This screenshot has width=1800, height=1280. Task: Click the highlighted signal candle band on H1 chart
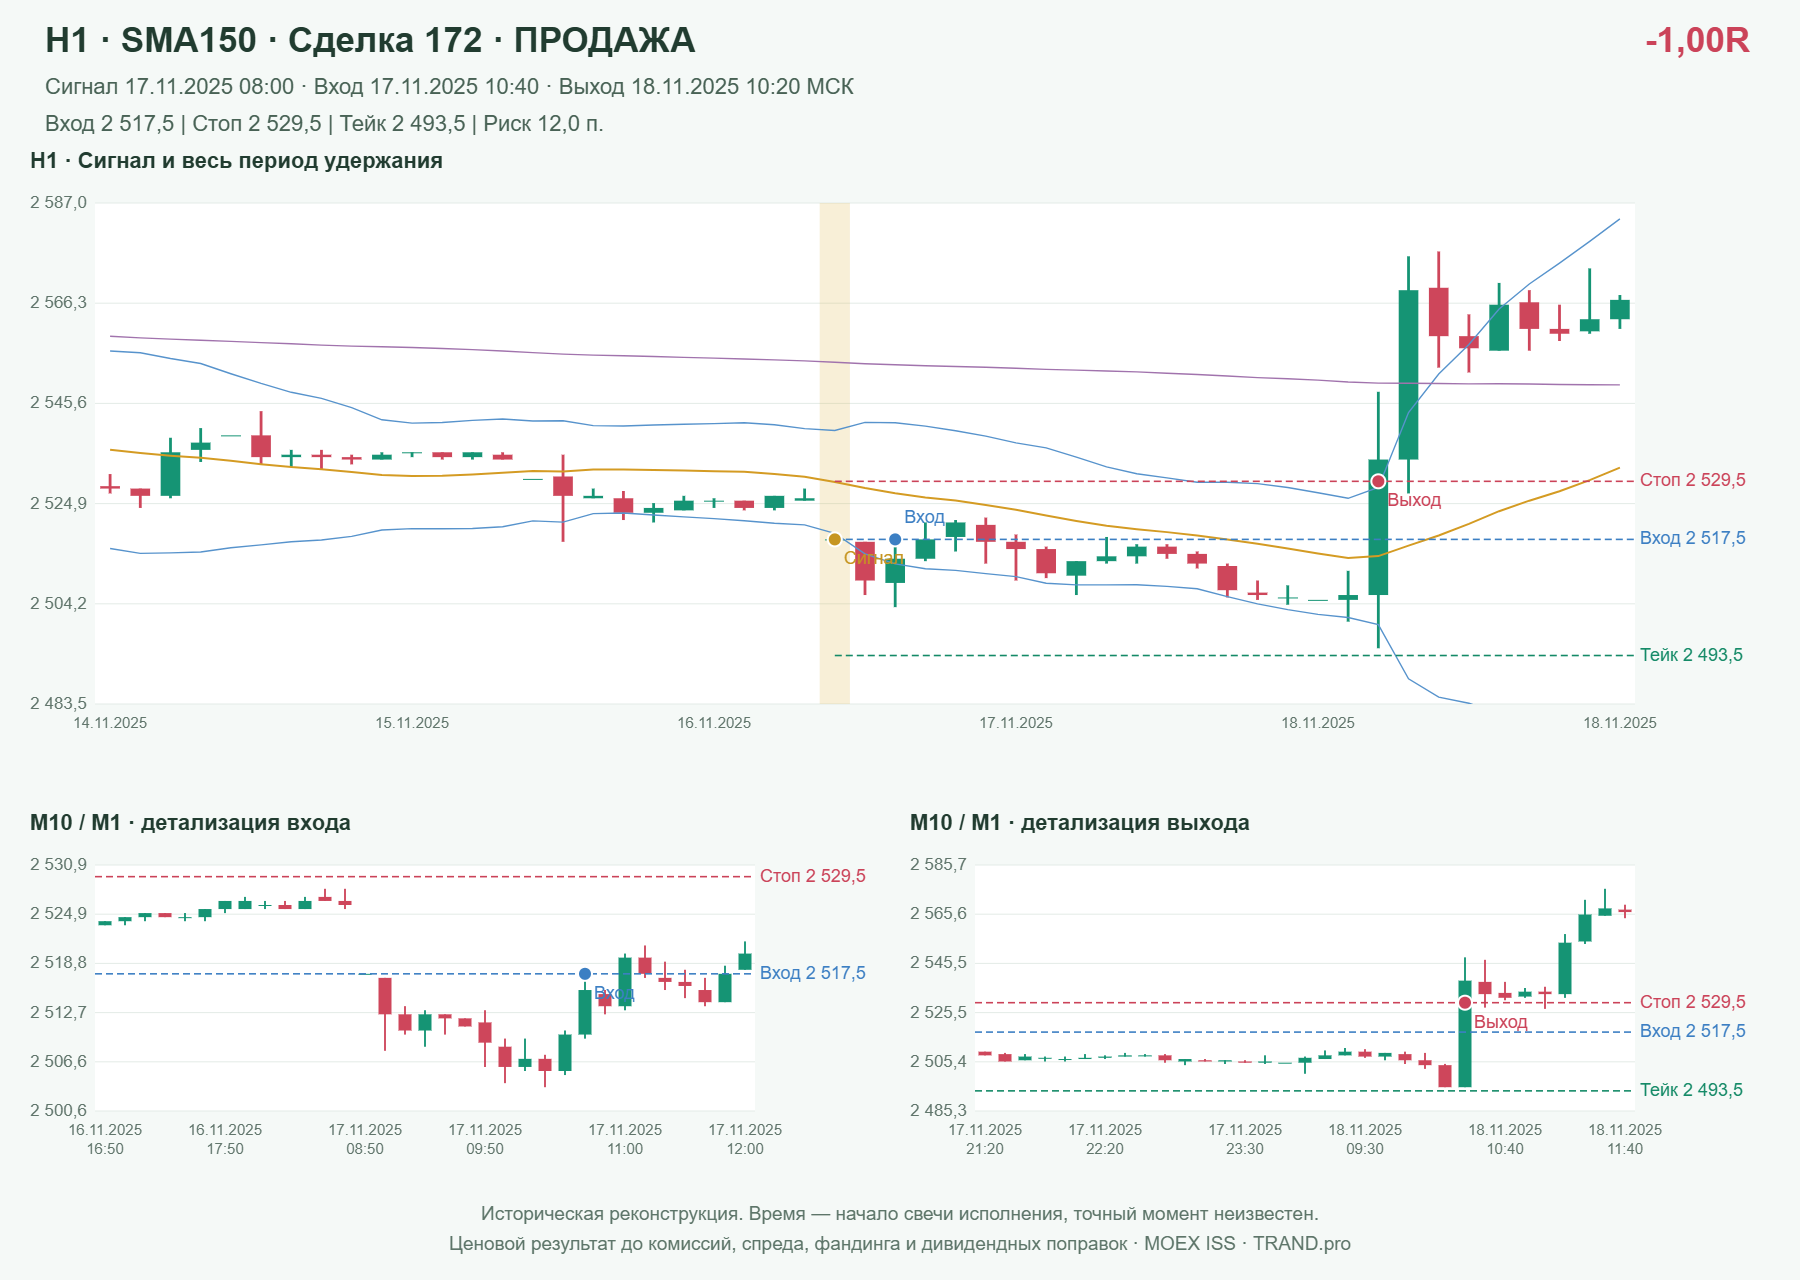click(x=835, y=453)
